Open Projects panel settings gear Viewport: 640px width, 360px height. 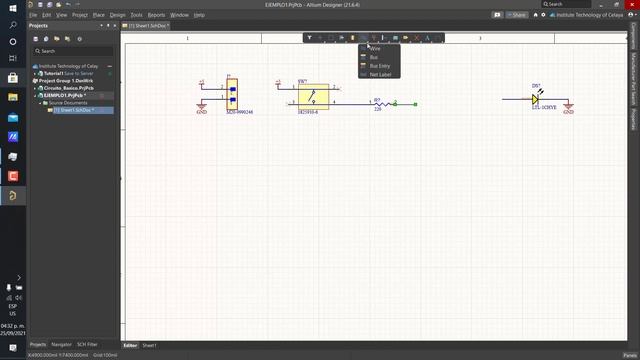pos(80,39)
